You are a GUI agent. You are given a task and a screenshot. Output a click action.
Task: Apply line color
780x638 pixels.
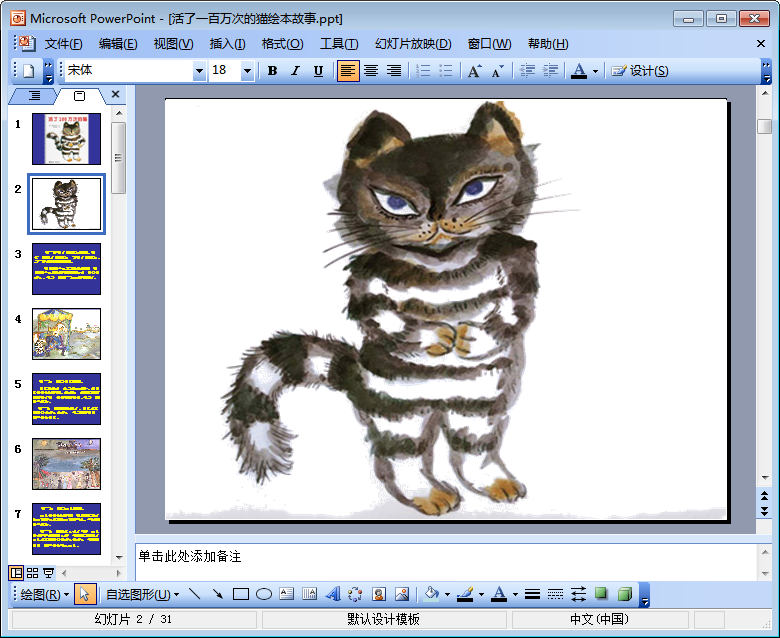click(x=465, y=594)
